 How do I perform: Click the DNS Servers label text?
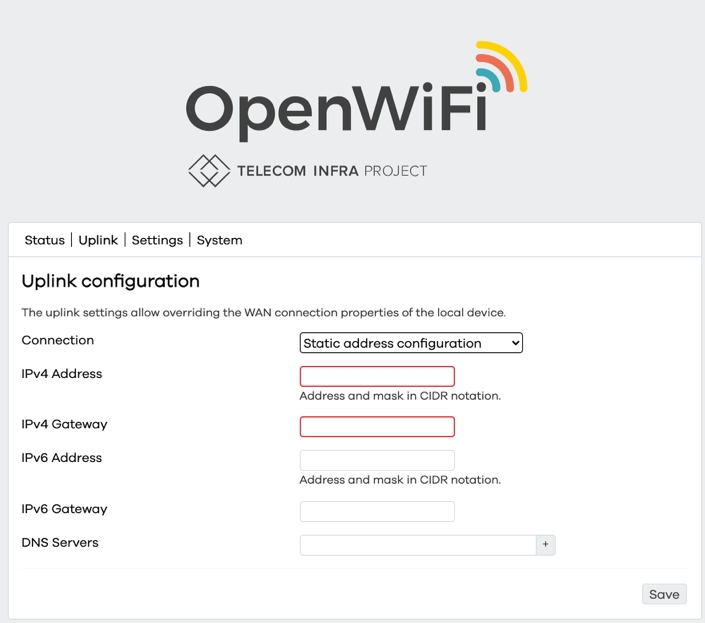(x=60, y=543)
